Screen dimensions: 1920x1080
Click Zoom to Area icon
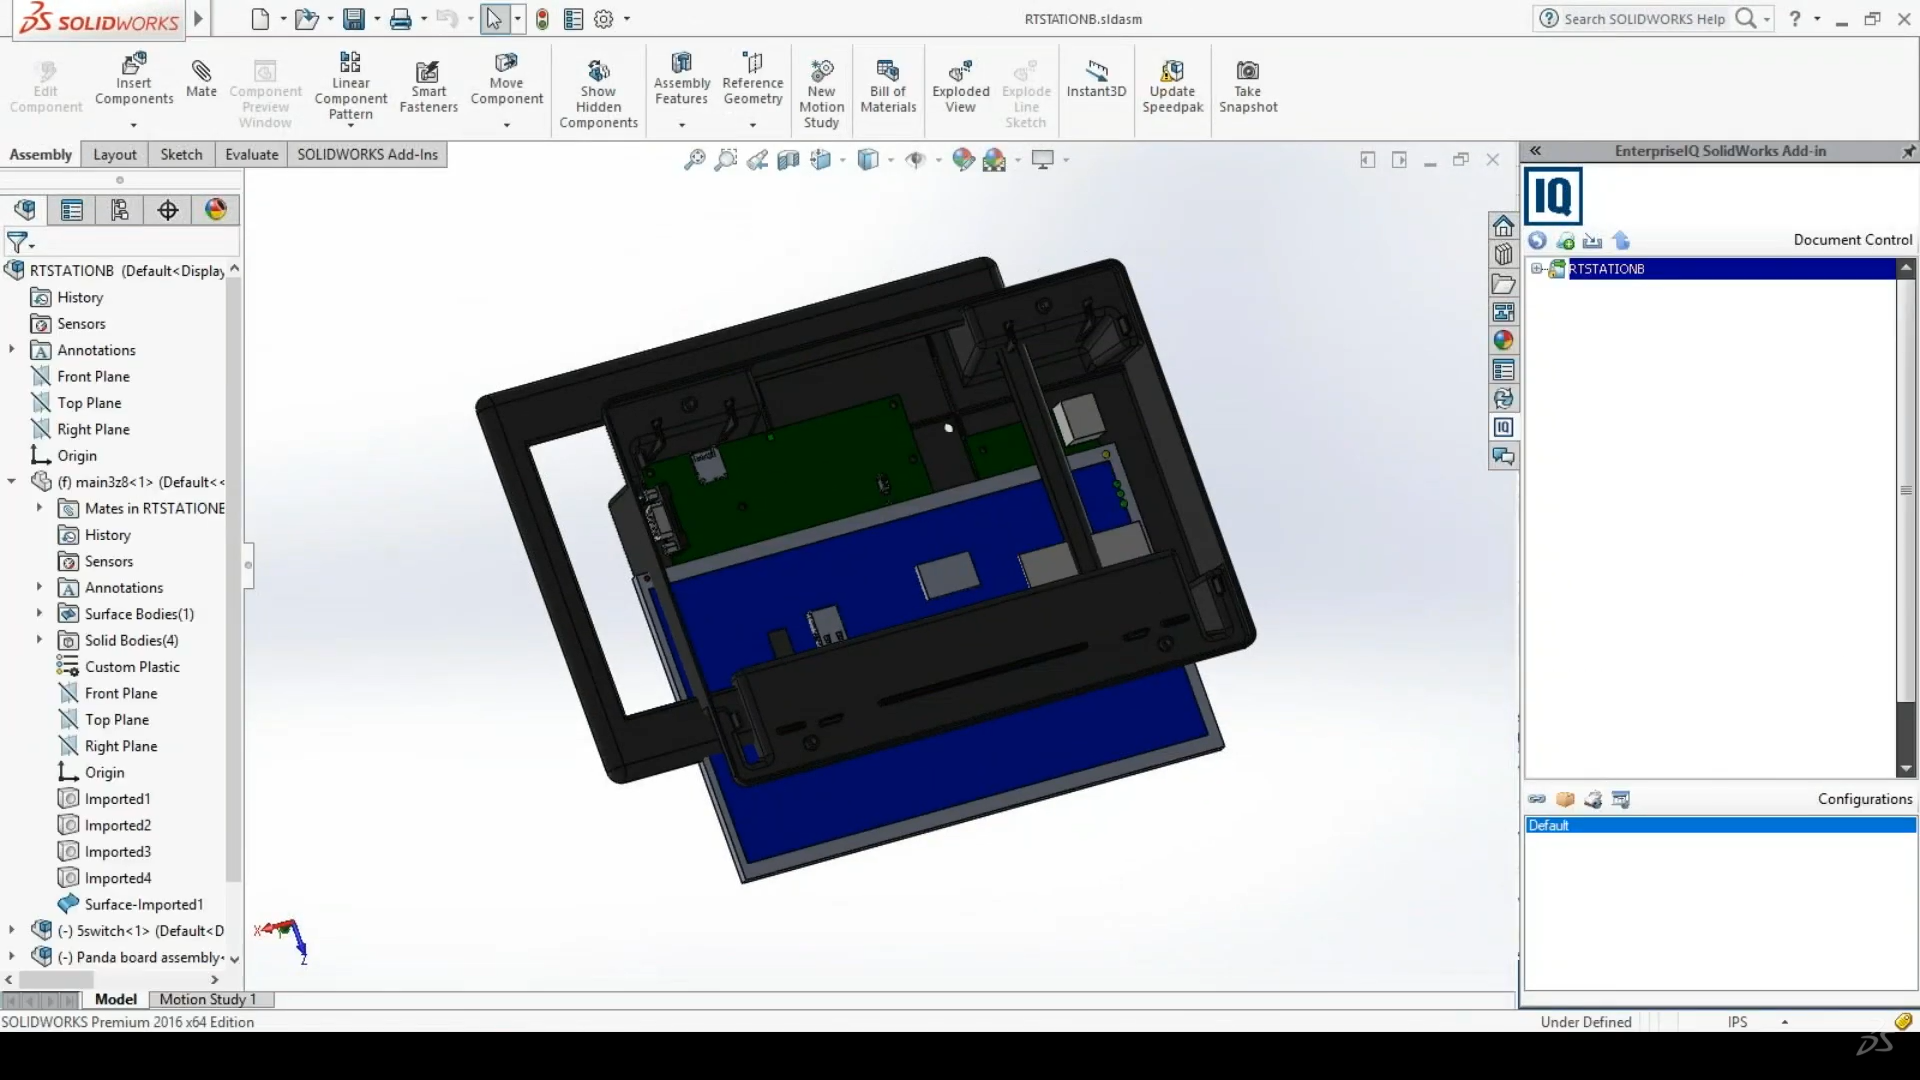[726, 160]
